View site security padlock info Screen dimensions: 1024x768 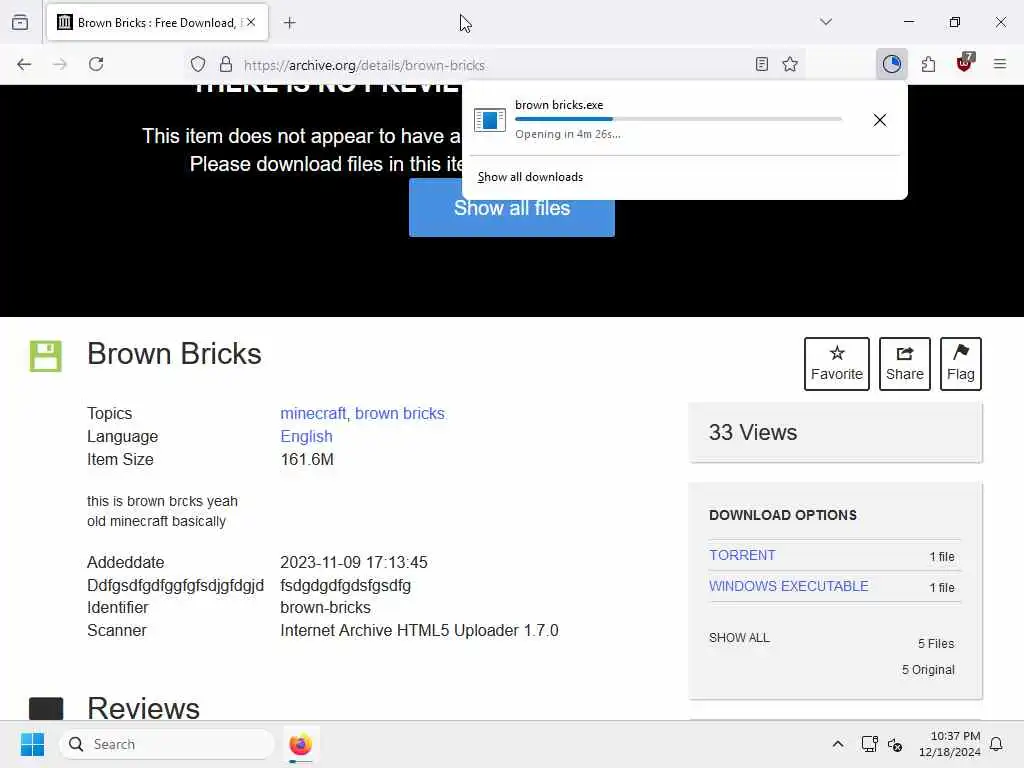226,64
